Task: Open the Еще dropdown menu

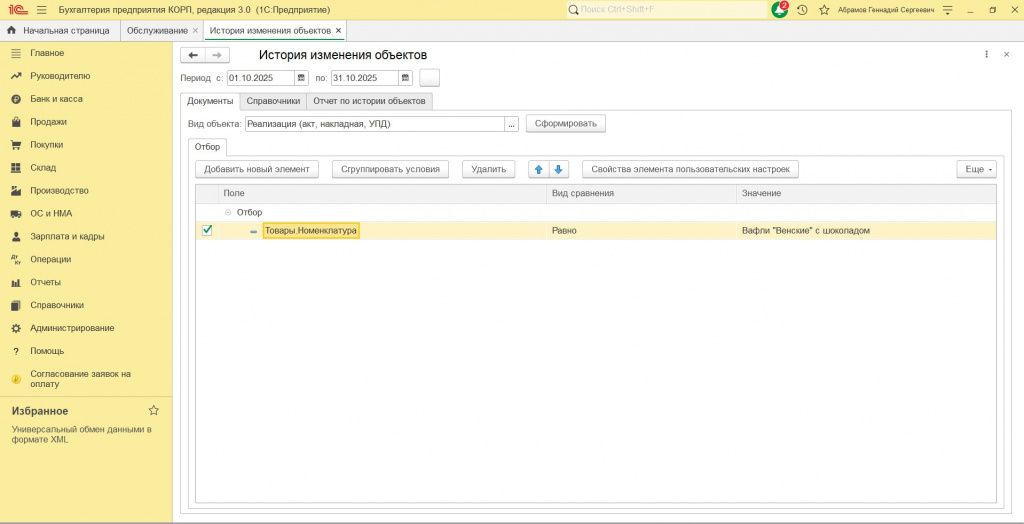Action: 976,169
